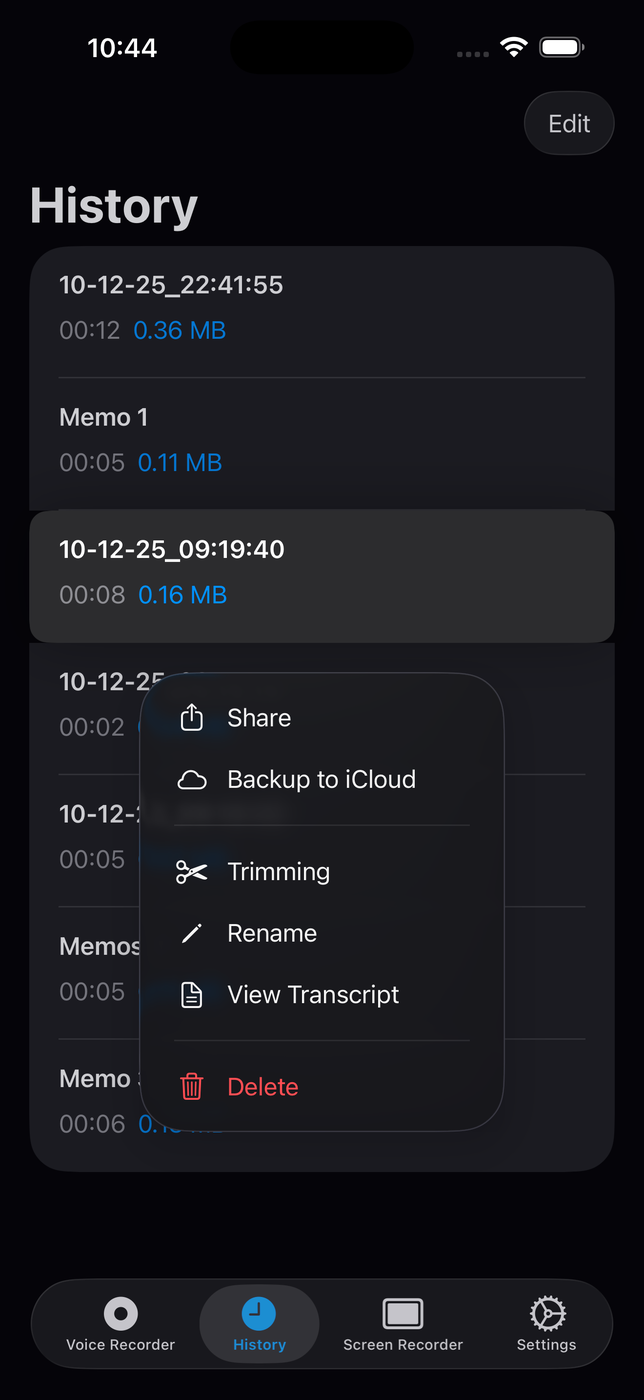Tap the Rename pencil icon

coord(191,934)
